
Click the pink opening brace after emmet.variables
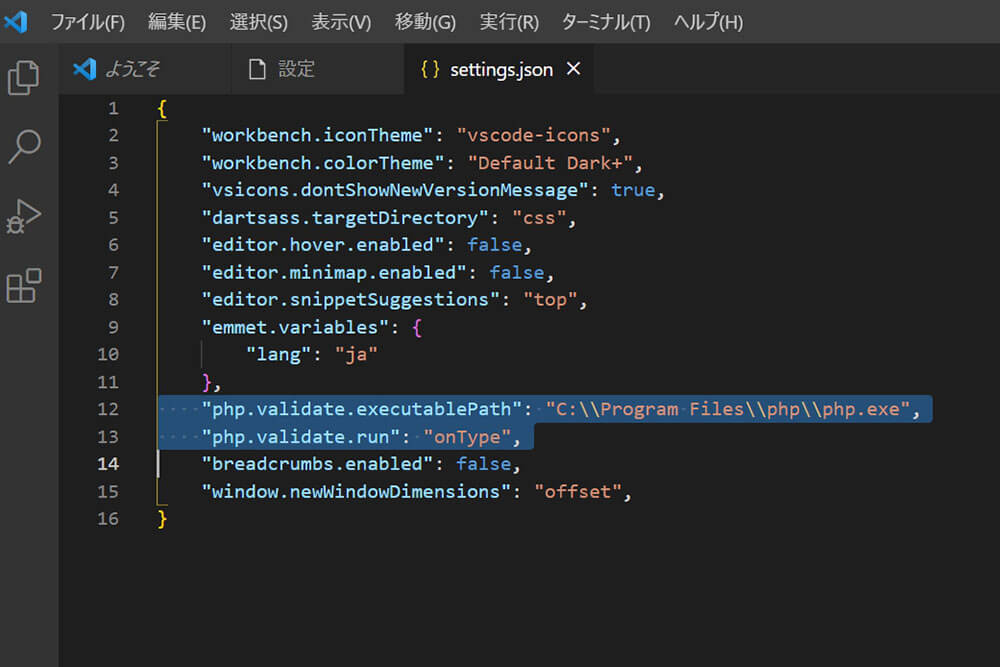pyautogui.click(x=416, y=328)
